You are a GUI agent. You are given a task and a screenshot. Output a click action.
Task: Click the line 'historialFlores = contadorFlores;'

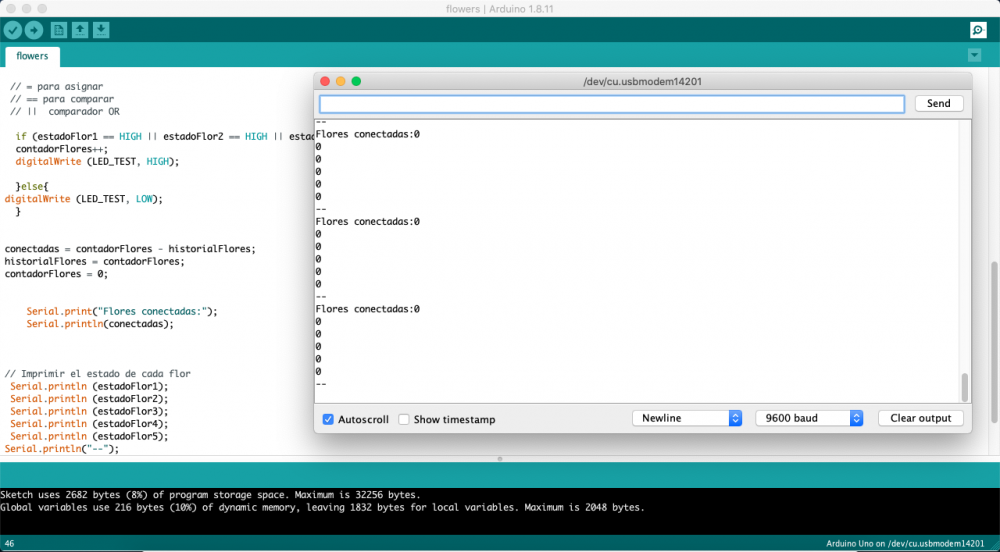(x=94, y=261)
